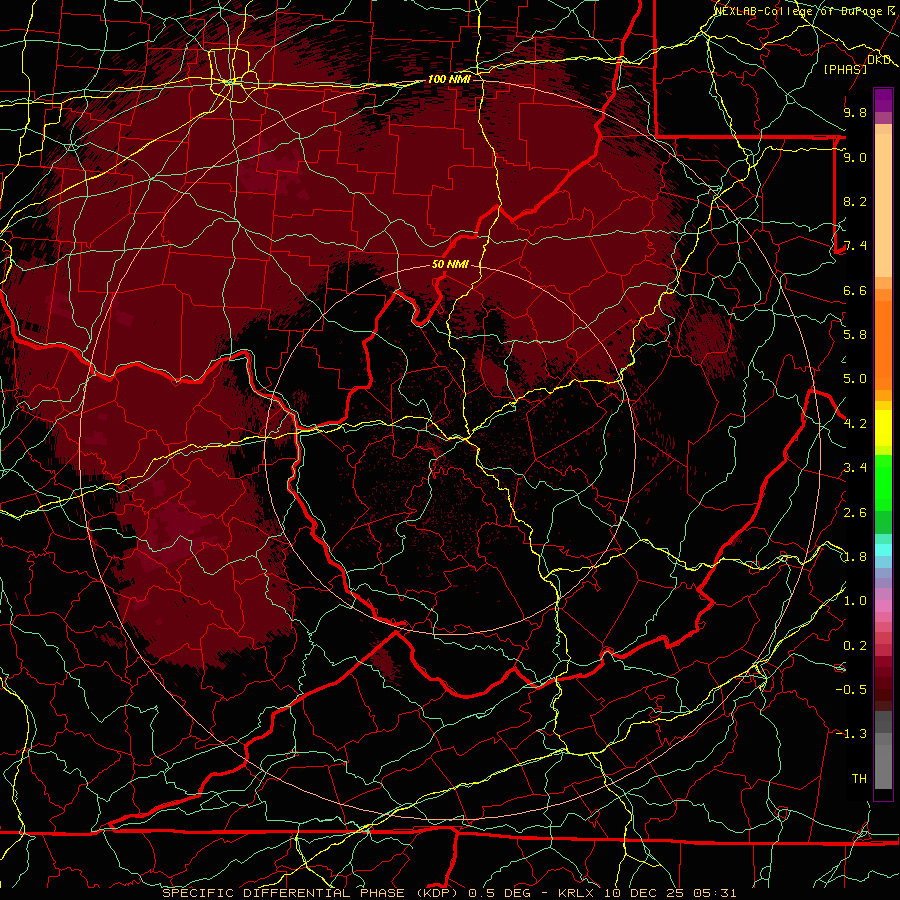
Task: Select the bright green swatch on the color bar
Action: [883, 481]
